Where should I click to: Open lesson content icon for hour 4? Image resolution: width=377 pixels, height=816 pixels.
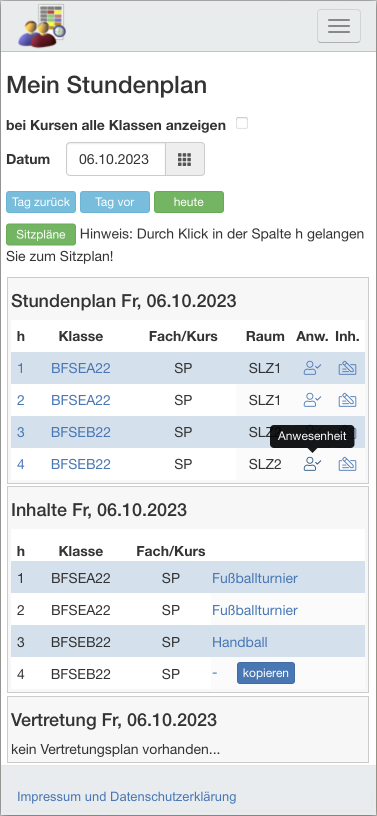click(x=347, y=464)
